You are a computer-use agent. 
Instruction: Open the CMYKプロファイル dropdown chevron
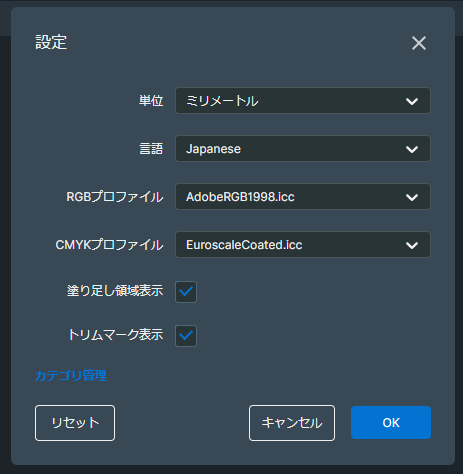tap(412, 245)
